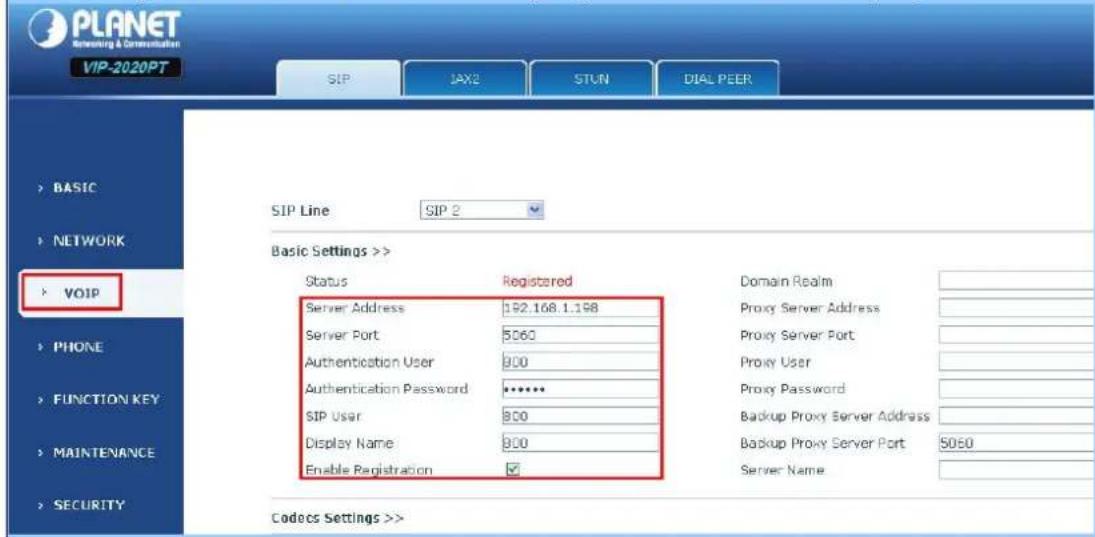Toggle the Enable Registration checkbox
This screenshot has height=537, width=1095.
coord(513,470)
